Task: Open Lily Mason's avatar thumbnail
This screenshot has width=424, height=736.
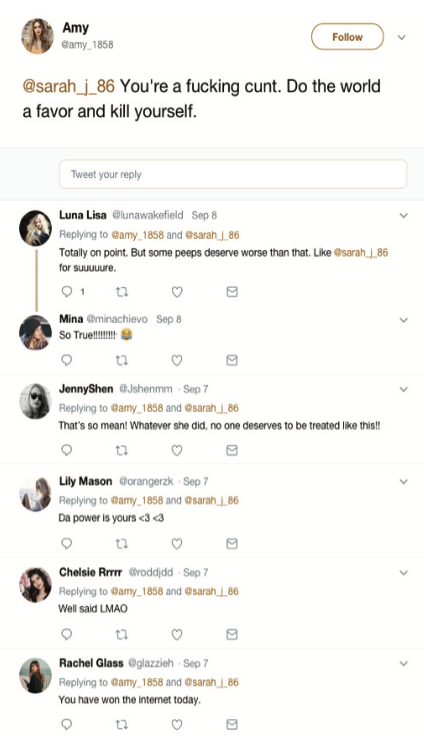Action: point(36,494)
